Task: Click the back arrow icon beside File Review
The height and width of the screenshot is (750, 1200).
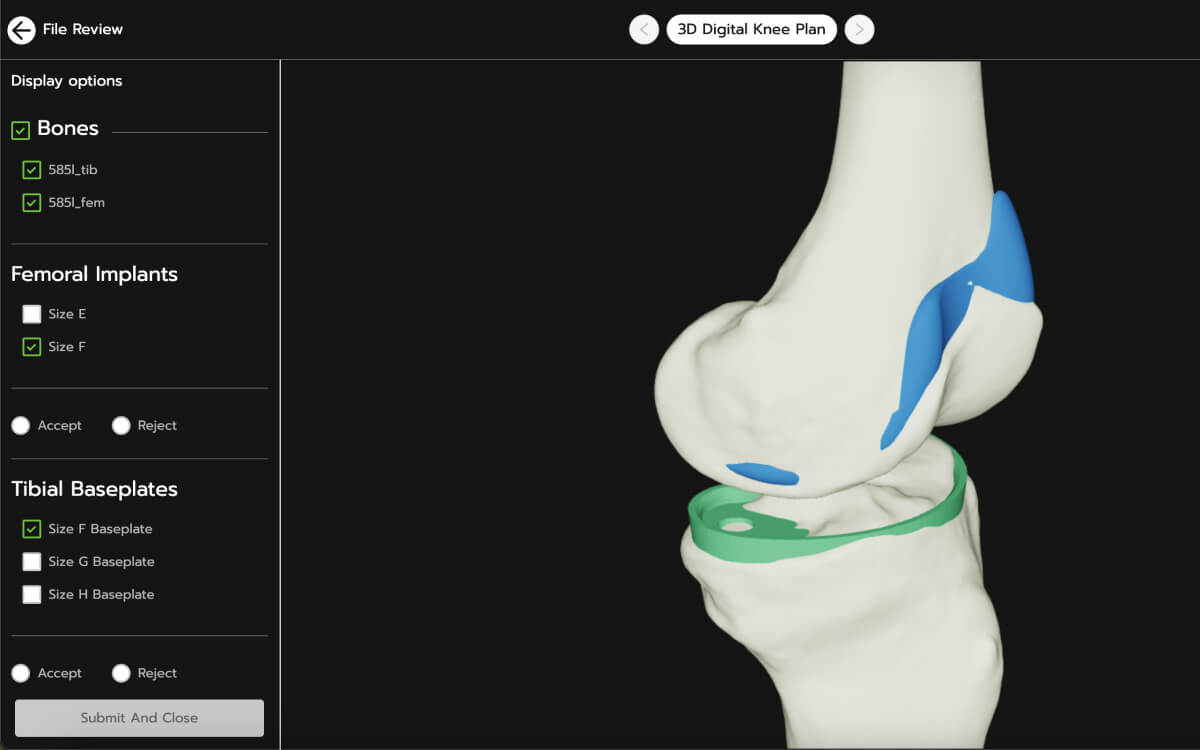Action: 21,30
